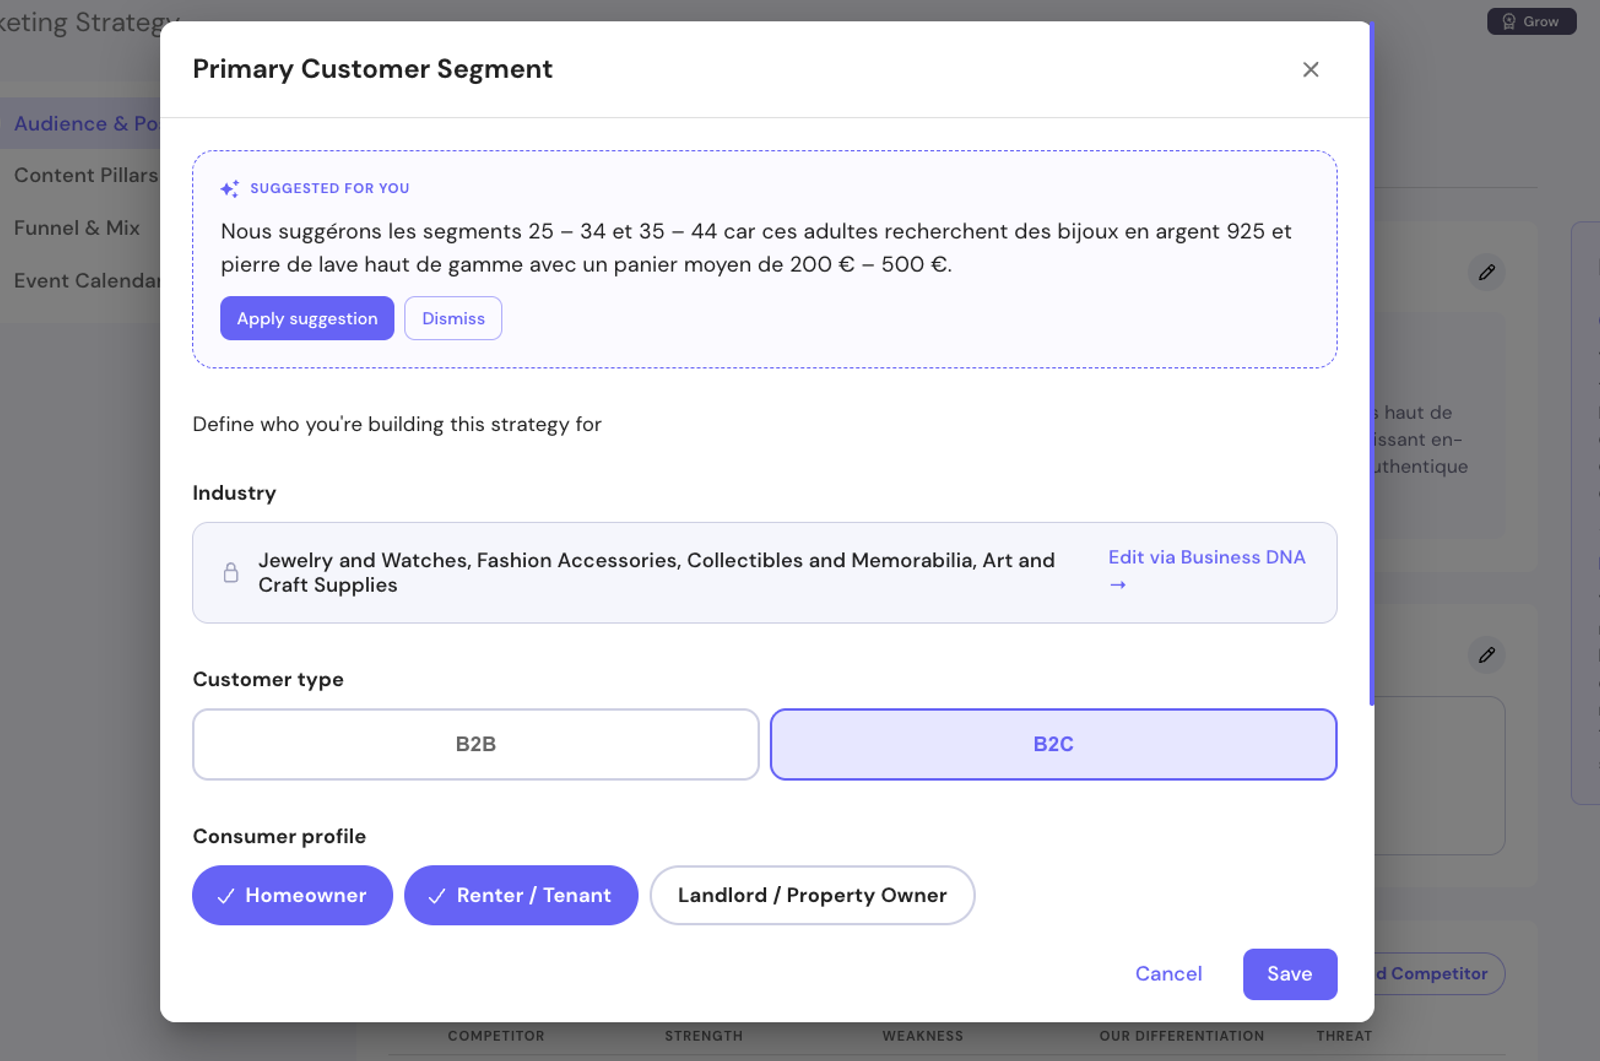Open the Content Pillars sidebar tab
The width and height of the screenshot is (1600, 1061).
86,175
